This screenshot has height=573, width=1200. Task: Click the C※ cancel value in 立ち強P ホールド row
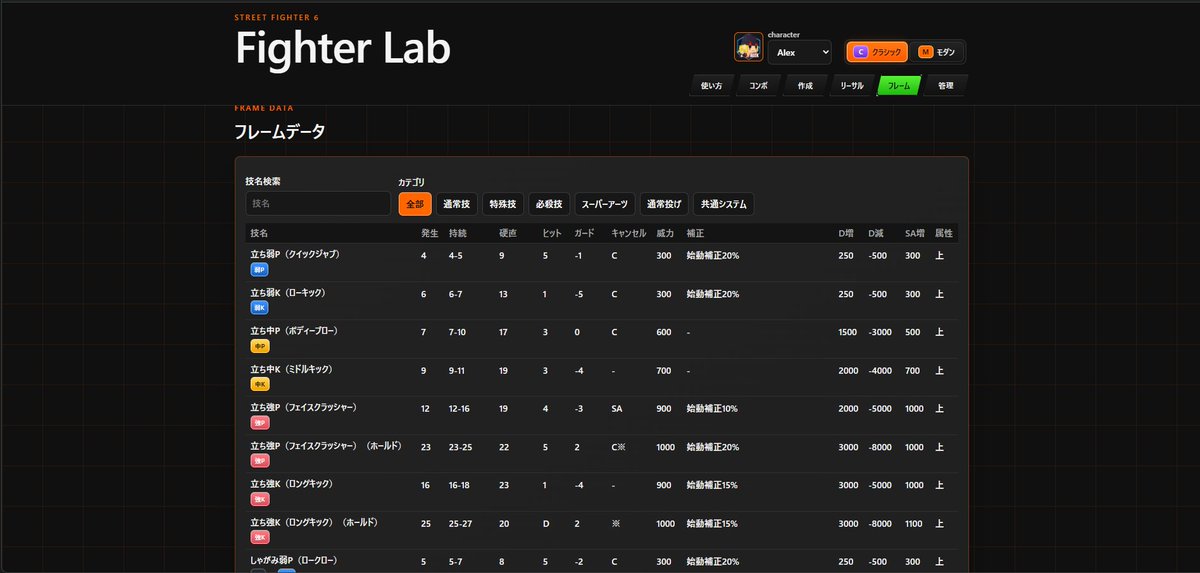[618, 447]
